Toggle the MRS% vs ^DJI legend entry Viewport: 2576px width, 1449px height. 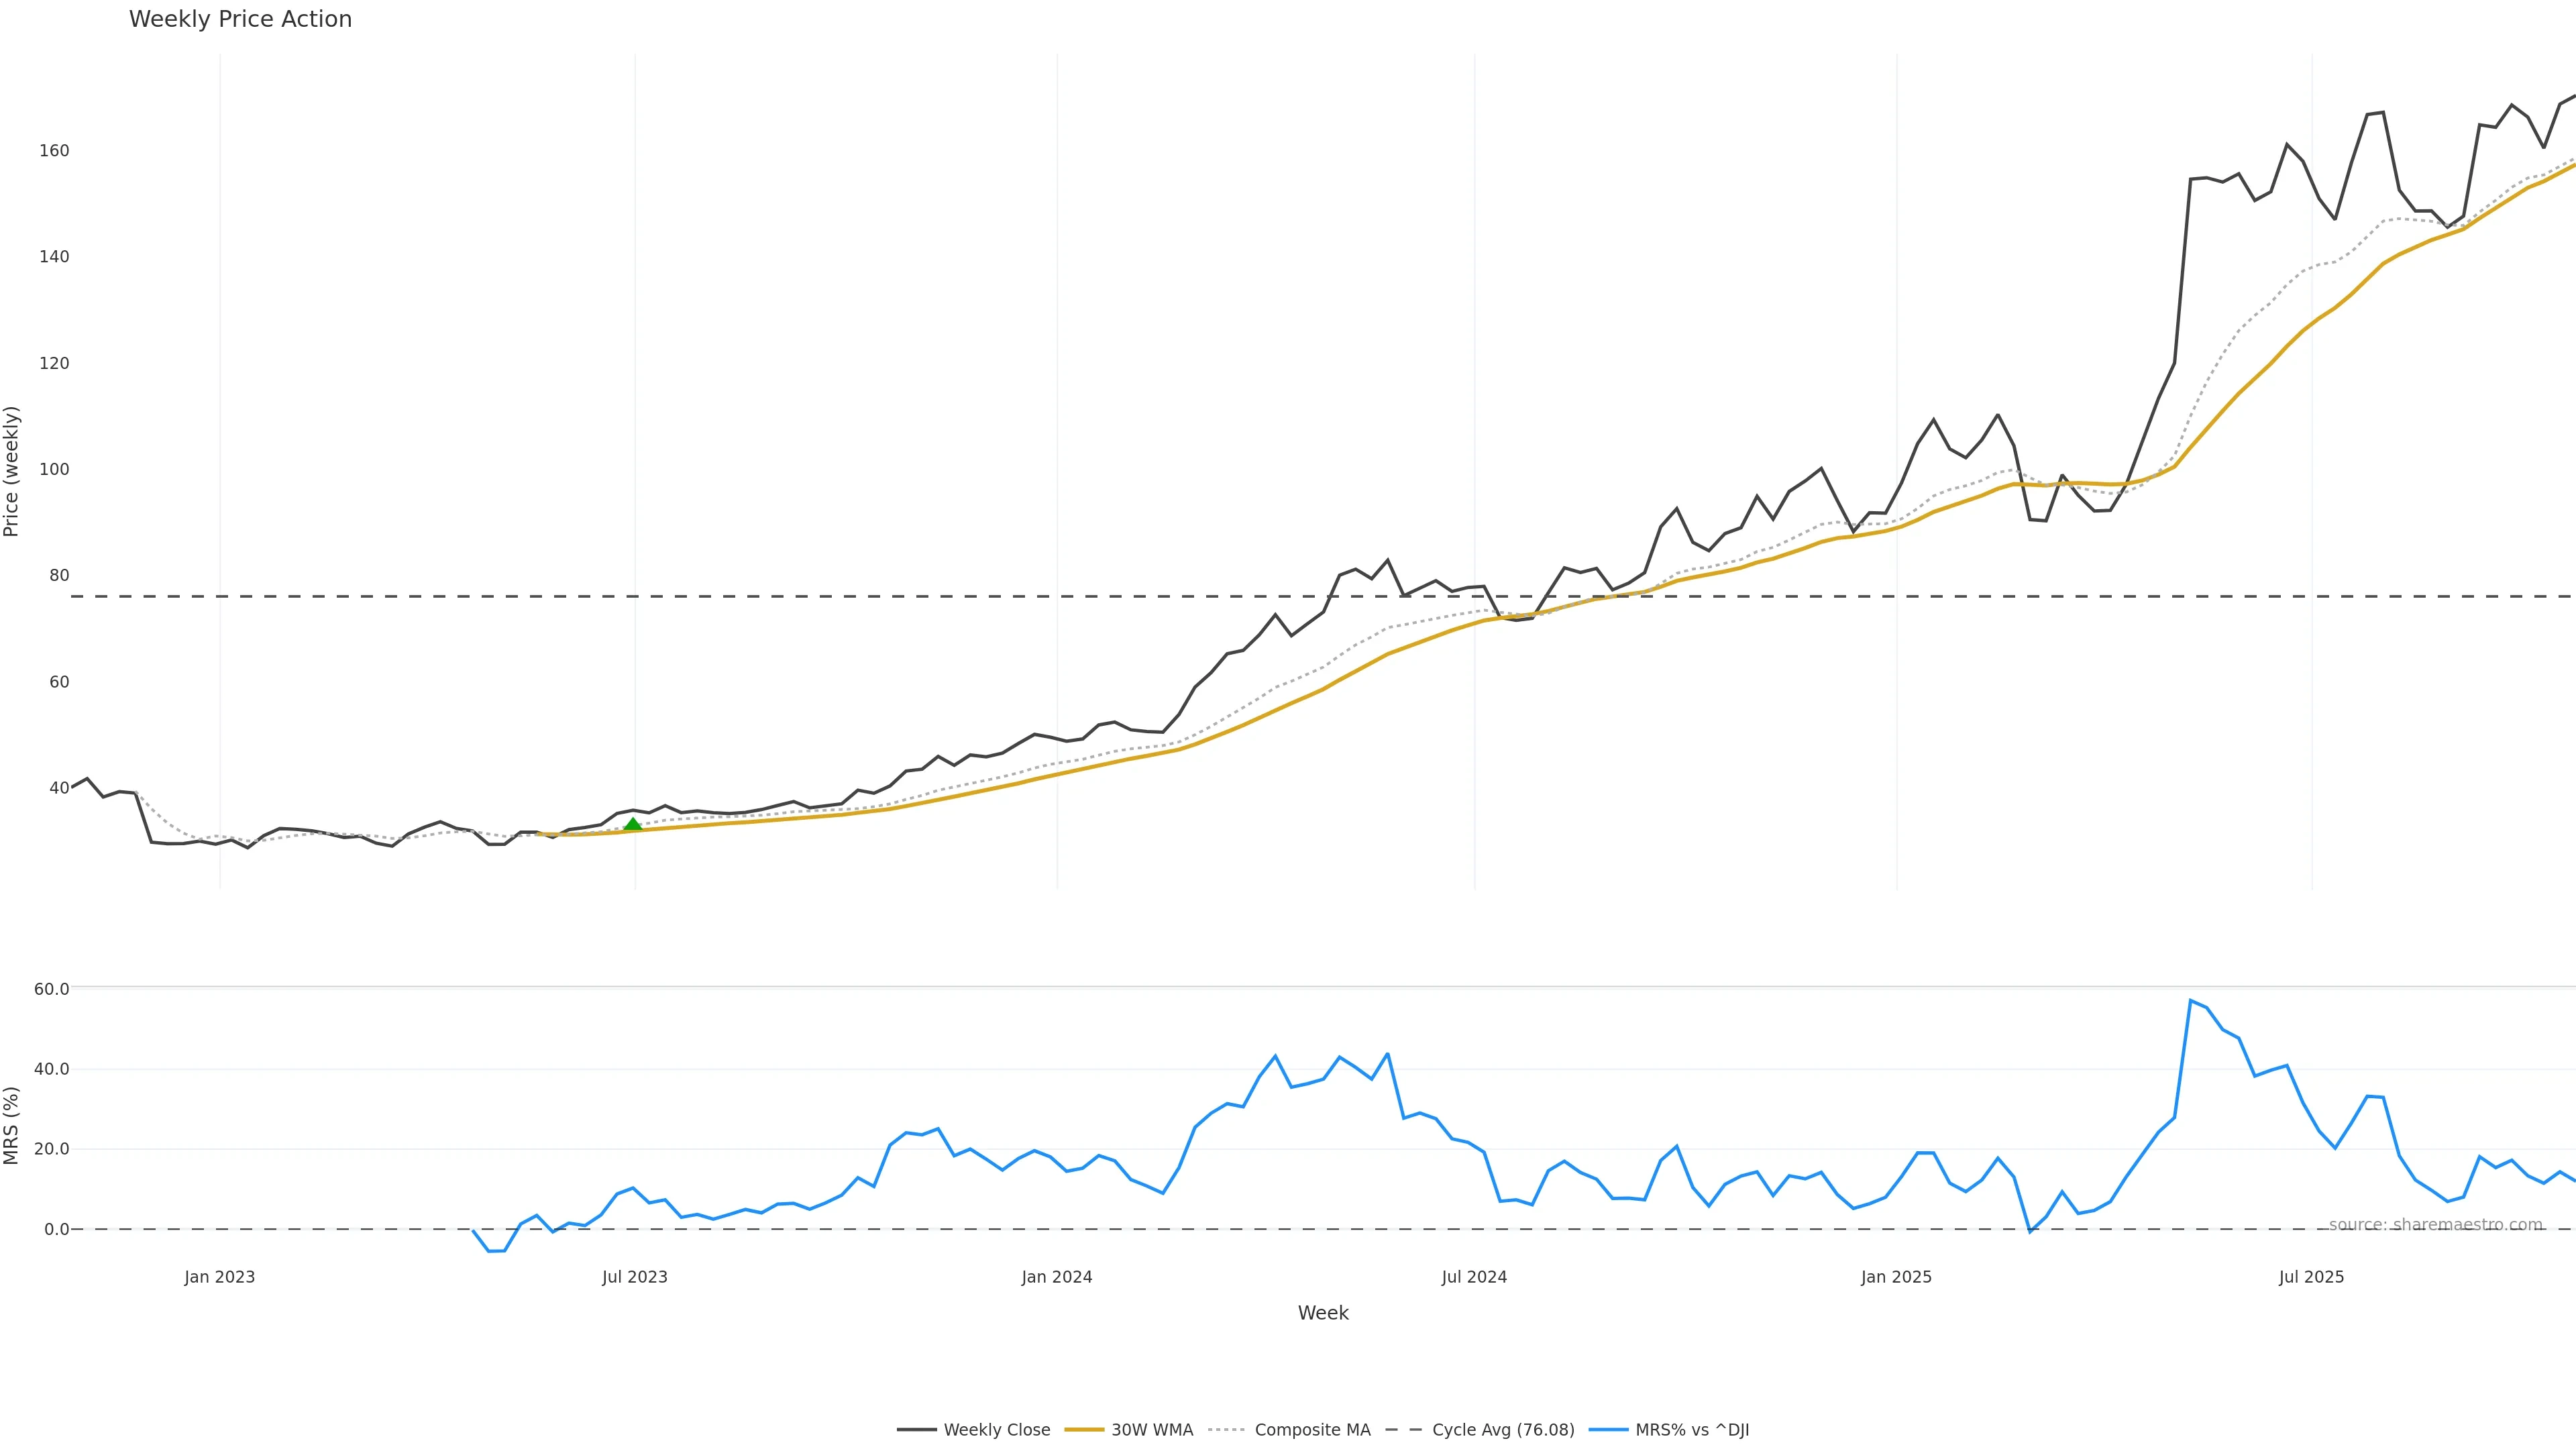1692,1430
